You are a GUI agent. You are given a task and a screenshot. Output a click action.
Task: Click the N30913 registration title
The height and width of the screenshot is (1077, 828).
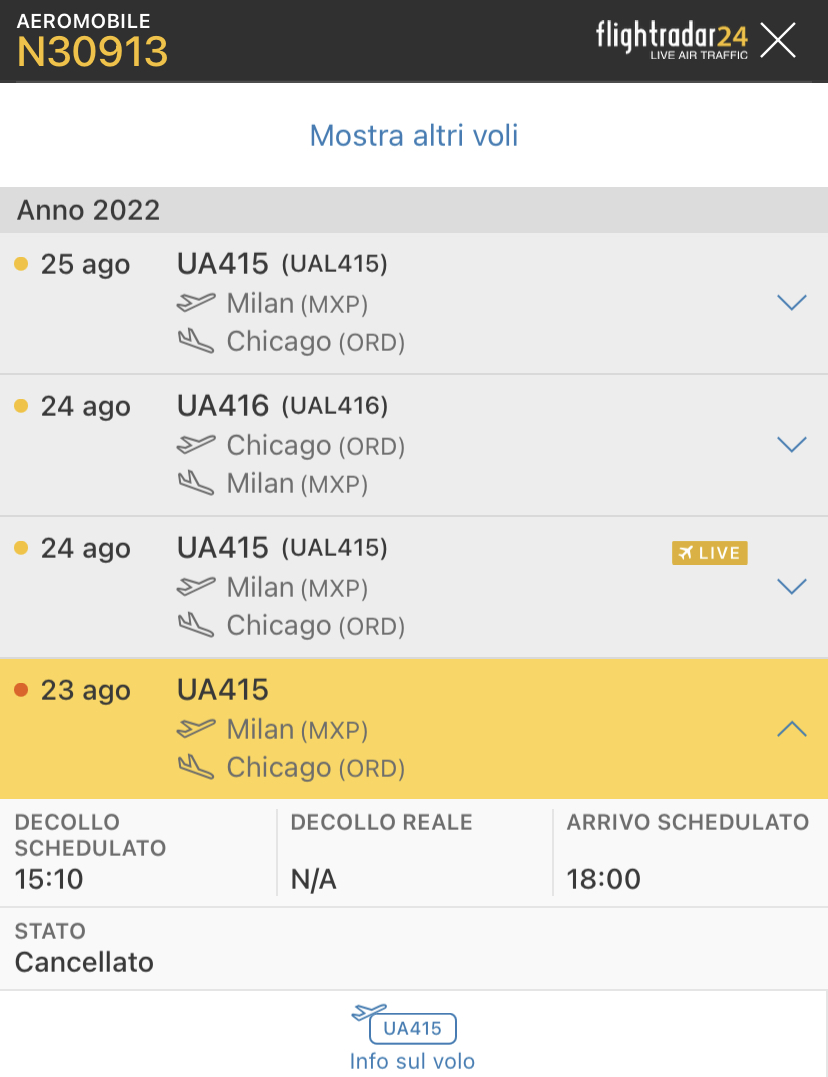point(92,52)
